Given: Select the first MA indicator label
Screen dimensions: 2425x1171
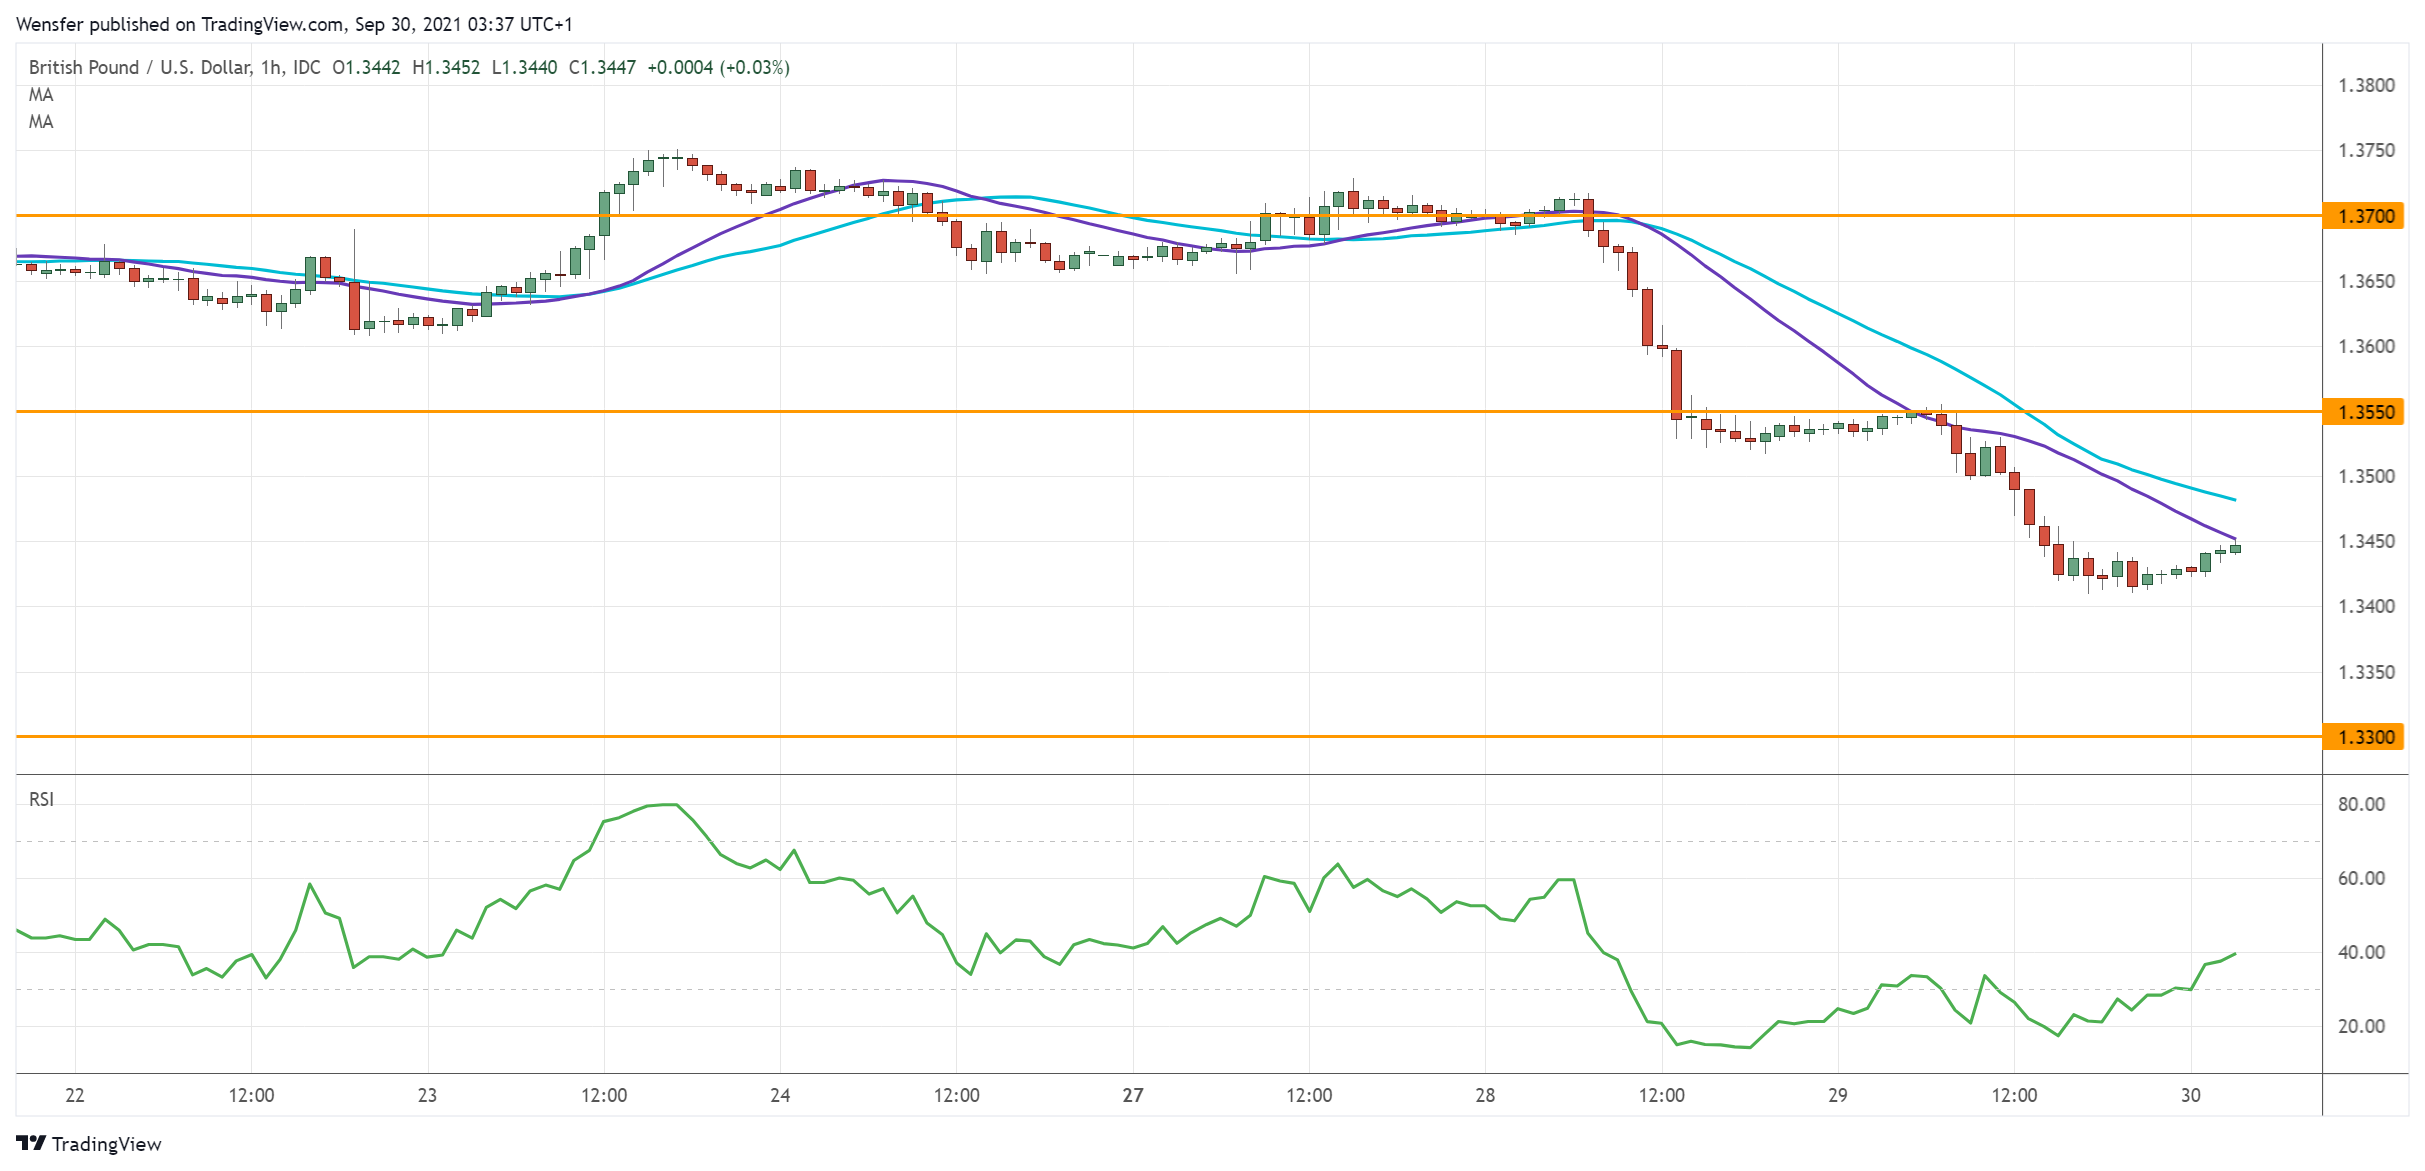Looking at the screenshot, I should 41,95.
